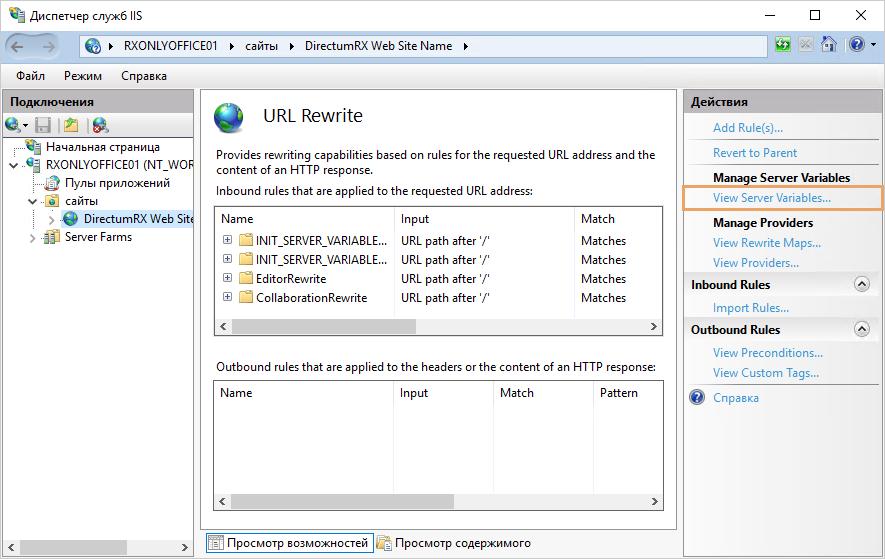This screenshot has height=559, width=885.
Task: Open help via blue question mark icon
Action: [856, 45]
